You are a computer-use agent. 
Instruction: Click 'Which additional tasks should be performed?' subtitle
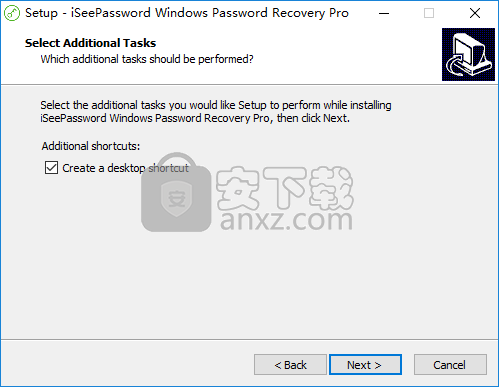click(x=147, y=59)
